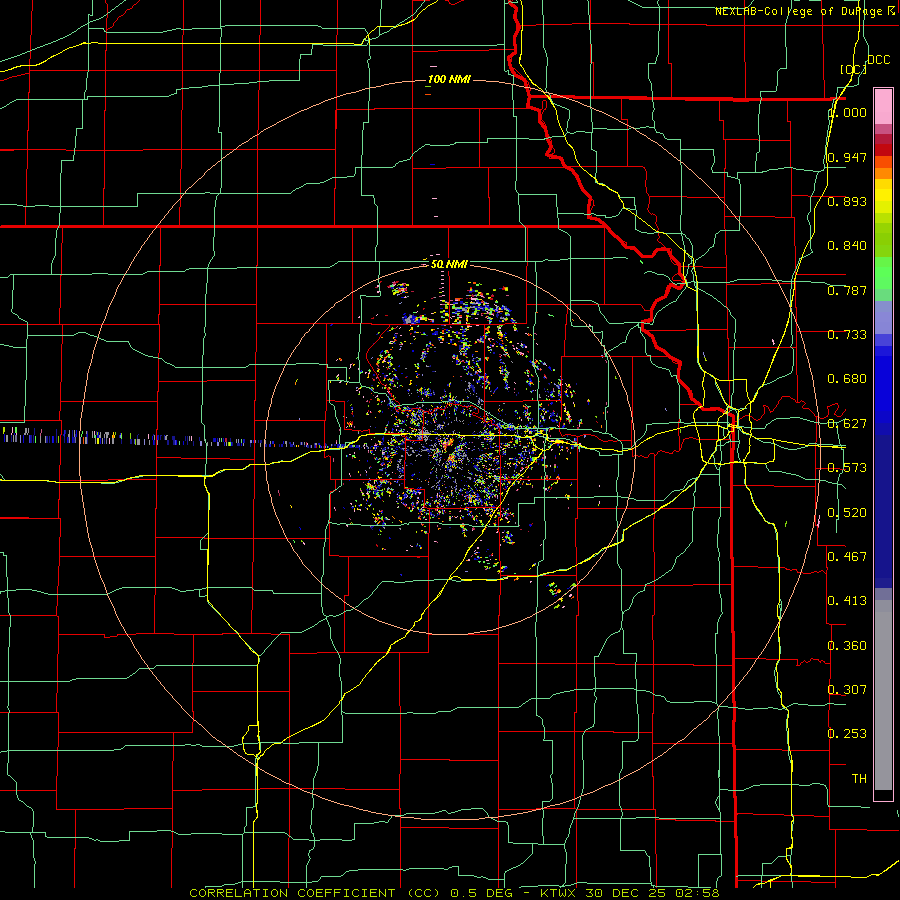This screenshot has height=900, width=900.
Task: Click the 0.787 scale value
Action: 847,290
